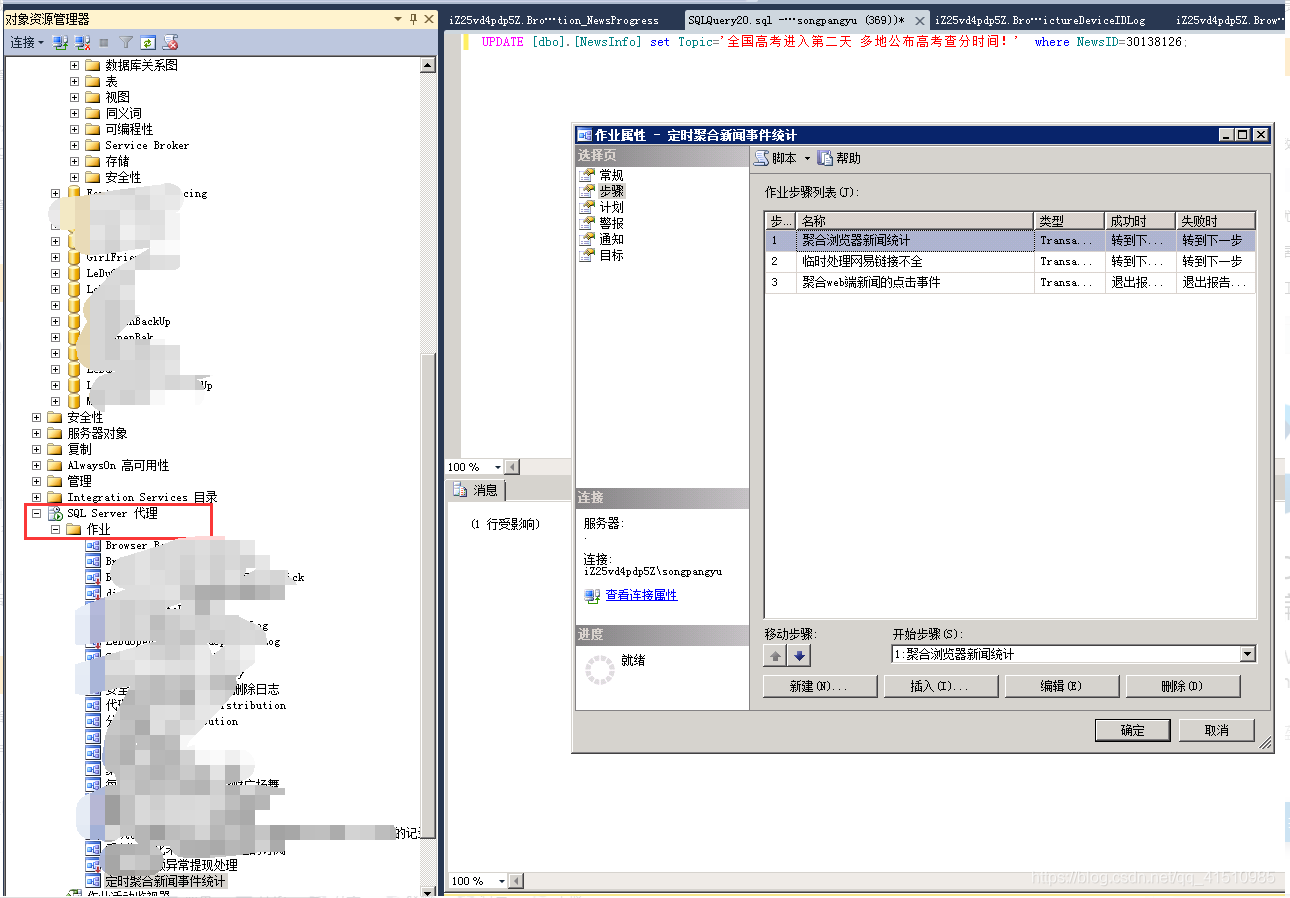Screen dimensions: 1290x898
Task: Click the connection properties icon beside 查看连接属性
Action: pyautogui.click(x=592, y=595)
